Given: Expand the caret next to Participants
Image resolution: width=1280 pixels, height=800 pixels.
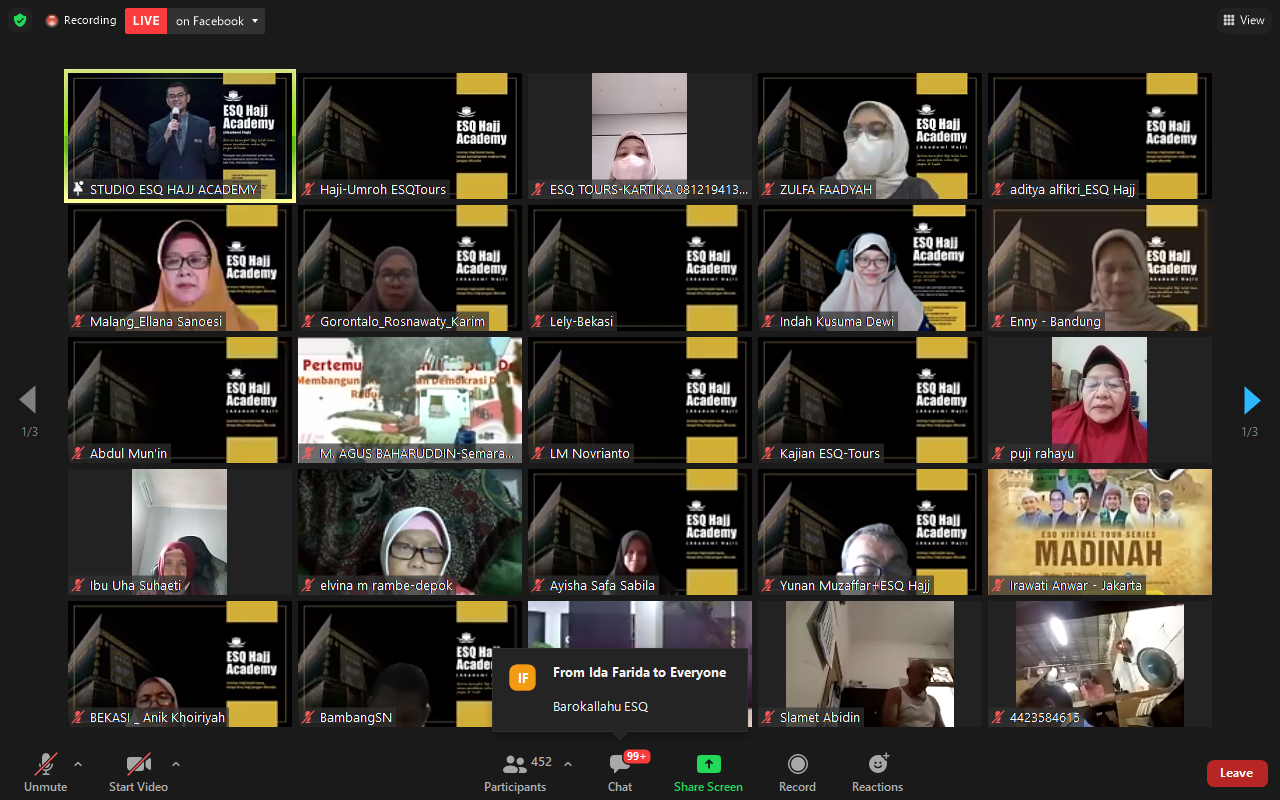Looking at the screenshot, I should coord(568,764).
